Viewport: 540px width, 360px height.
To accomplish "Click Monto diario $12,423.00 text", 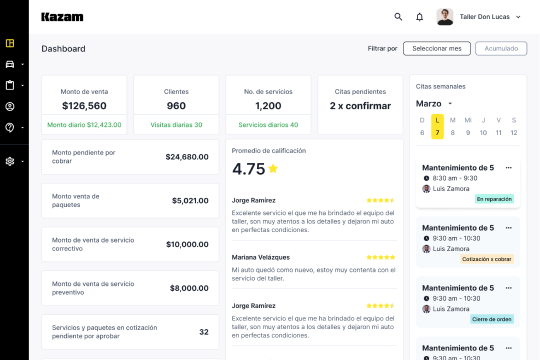I will (84, 125).
